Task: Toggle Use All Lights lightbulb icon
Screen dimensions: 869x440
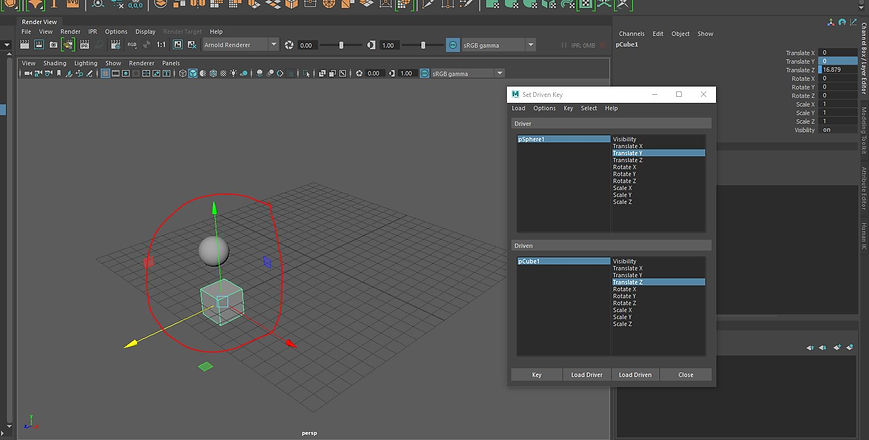Action: tap(233, 73)
